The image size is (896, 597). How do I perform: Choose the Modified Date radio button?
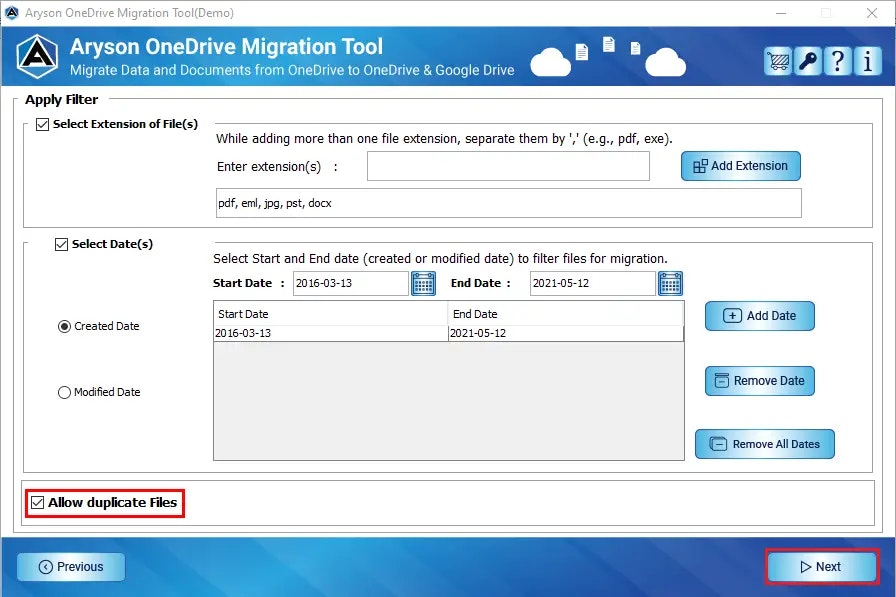click(x=65, y=392)
